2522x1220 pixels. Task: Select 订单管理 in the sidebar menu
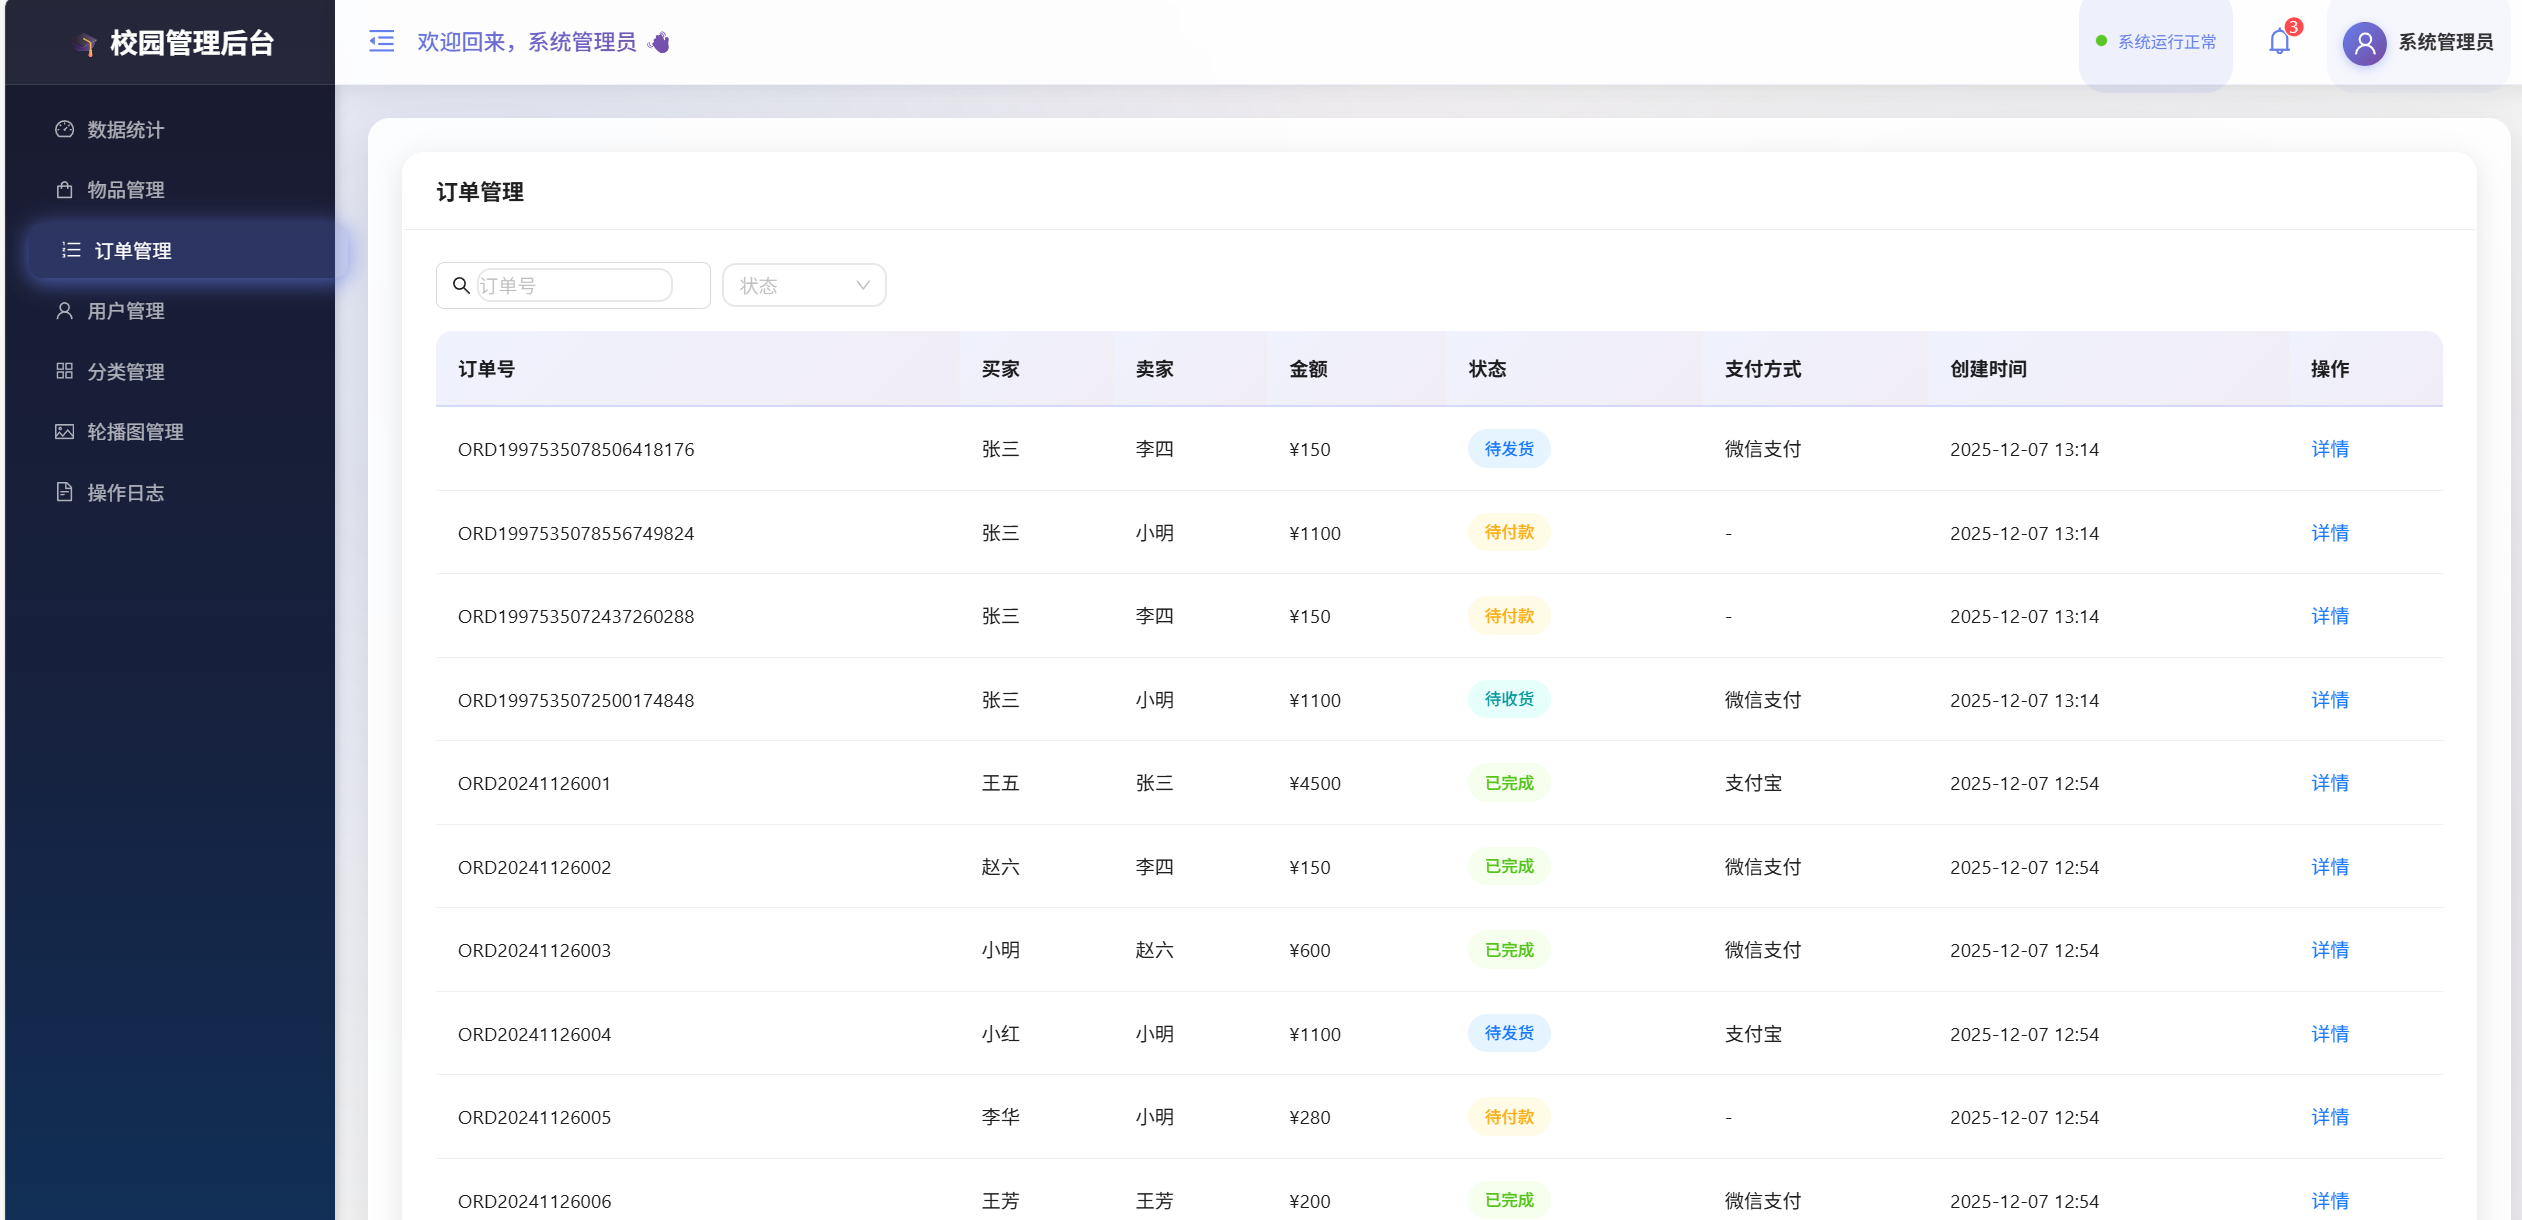[133, 251]
